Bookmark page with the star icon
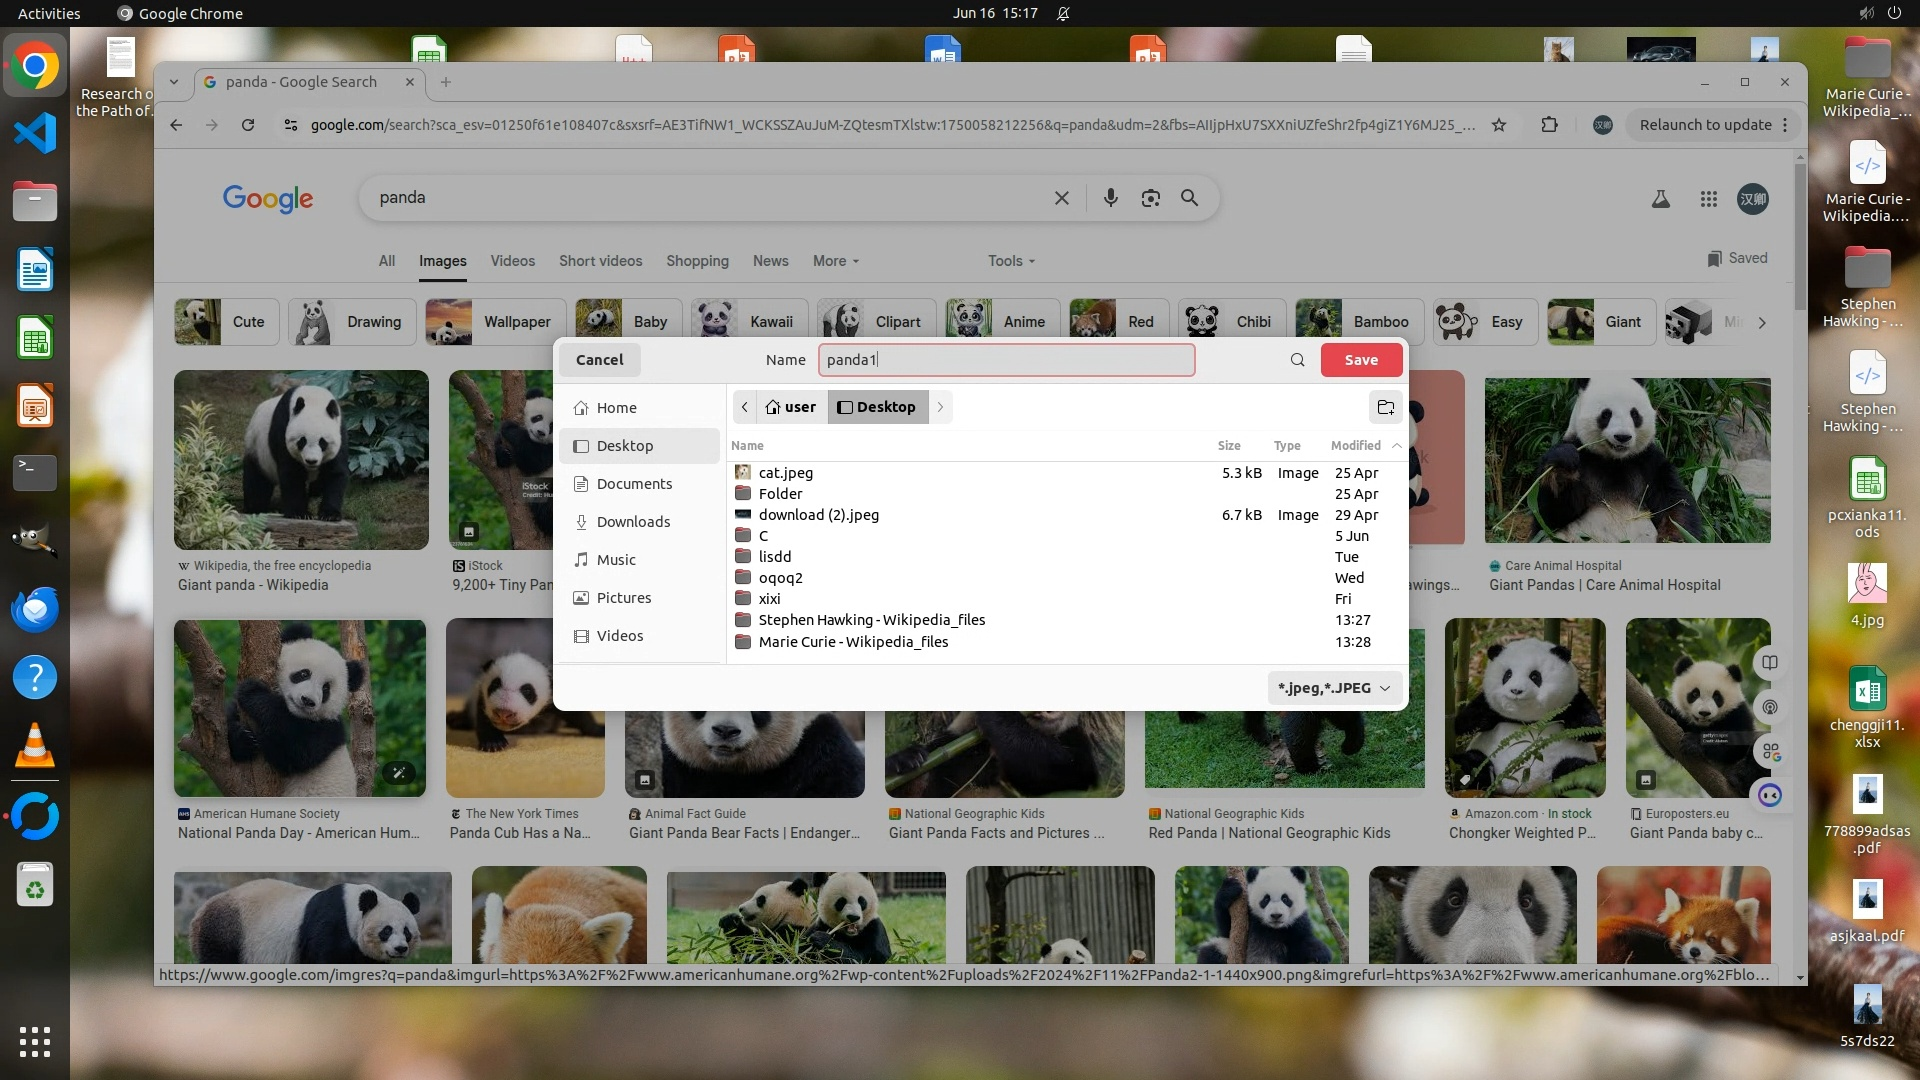The image size is (1920, 1080). click(x=1498, y=125)
